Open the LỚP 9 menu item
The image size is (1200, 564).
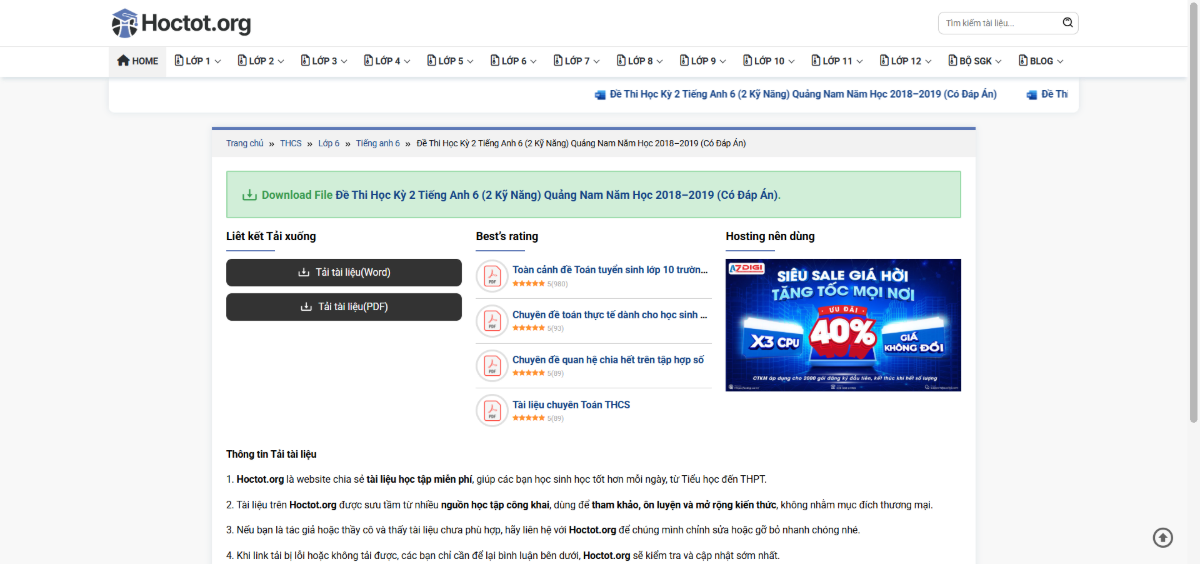pyautogui.click(x=703, y=61)
